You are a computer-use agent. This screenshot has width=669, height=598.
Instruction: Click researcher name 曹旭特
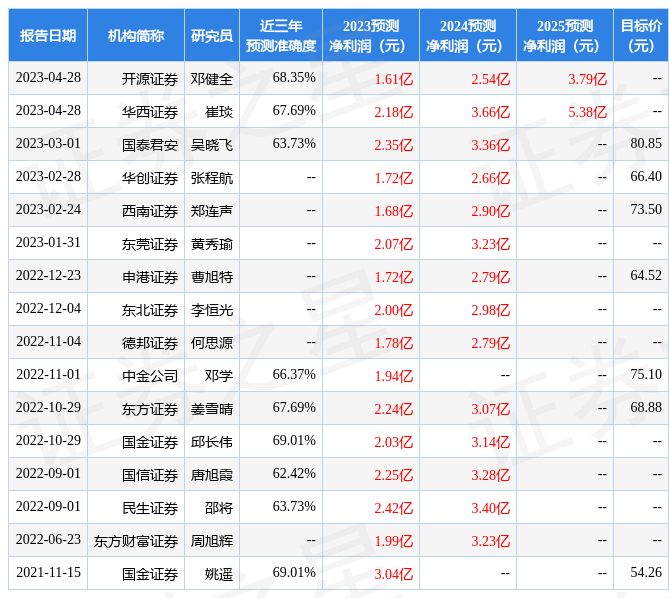point(212,277)
